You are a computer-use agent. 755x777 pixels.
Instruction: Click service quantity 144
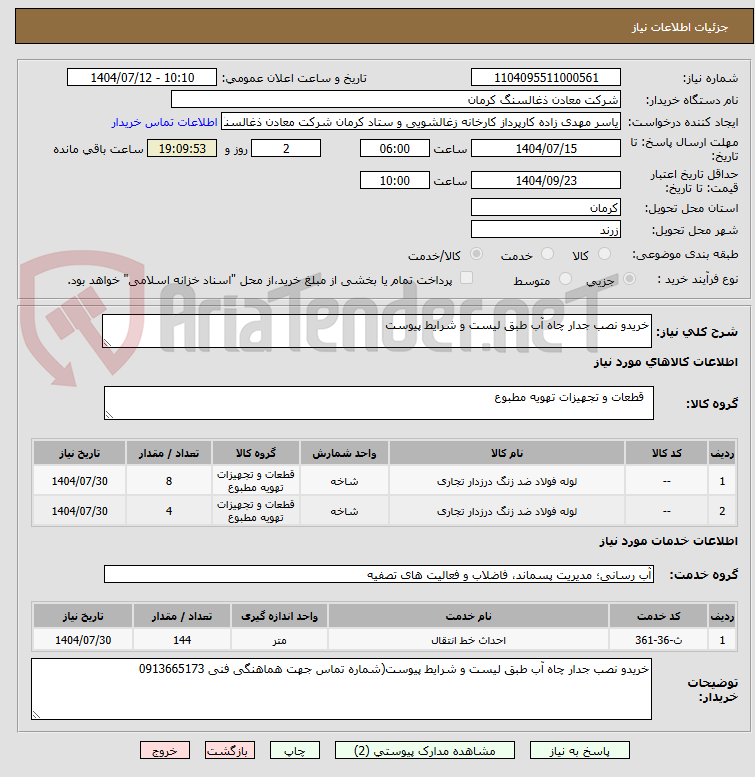click(x=182, y=640)
